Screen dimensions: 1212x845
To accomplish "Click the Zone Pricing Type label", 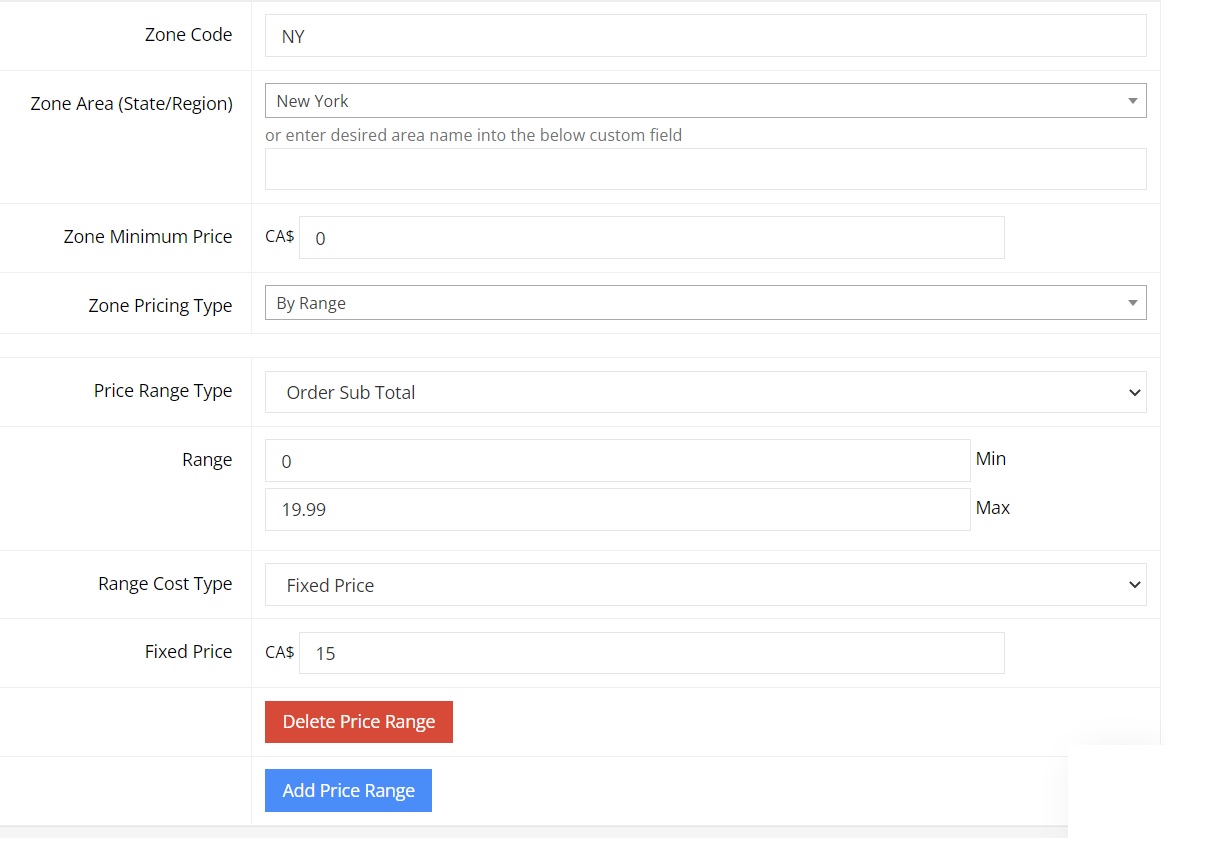I will [x=160, y=306].
